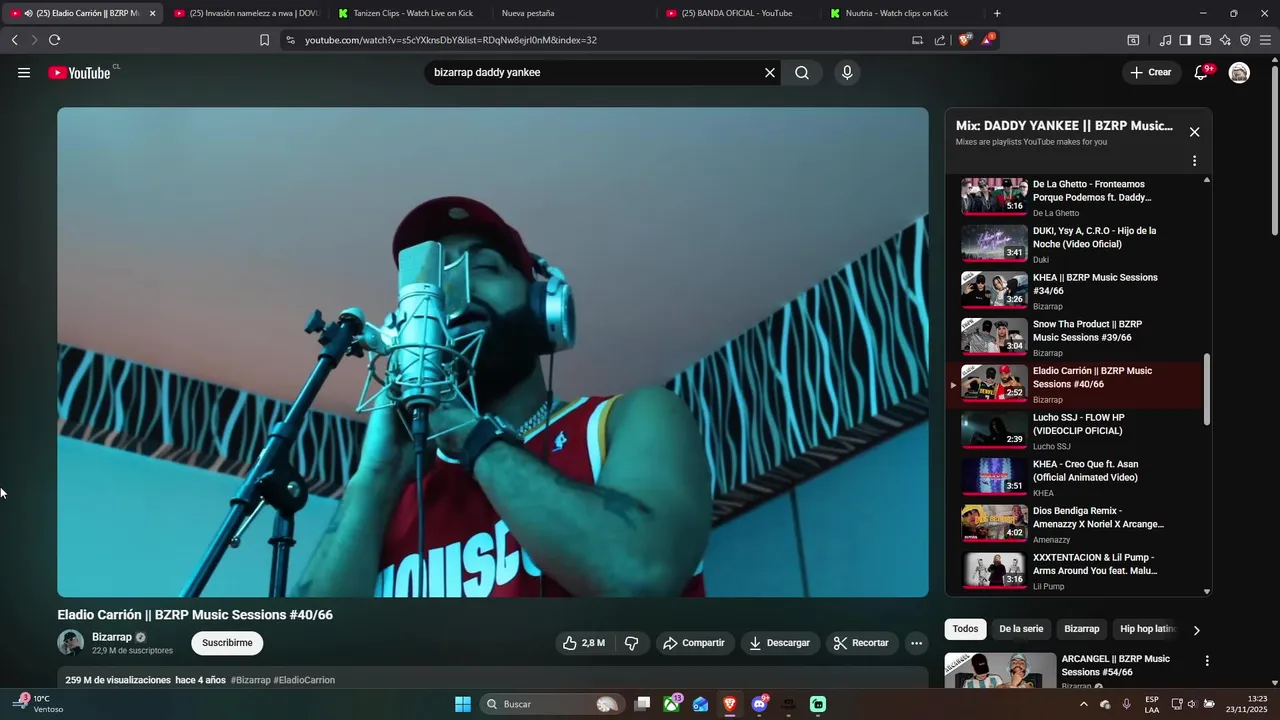Click the Descargar download button
The image size is (1280, 720).
(780, 643)
